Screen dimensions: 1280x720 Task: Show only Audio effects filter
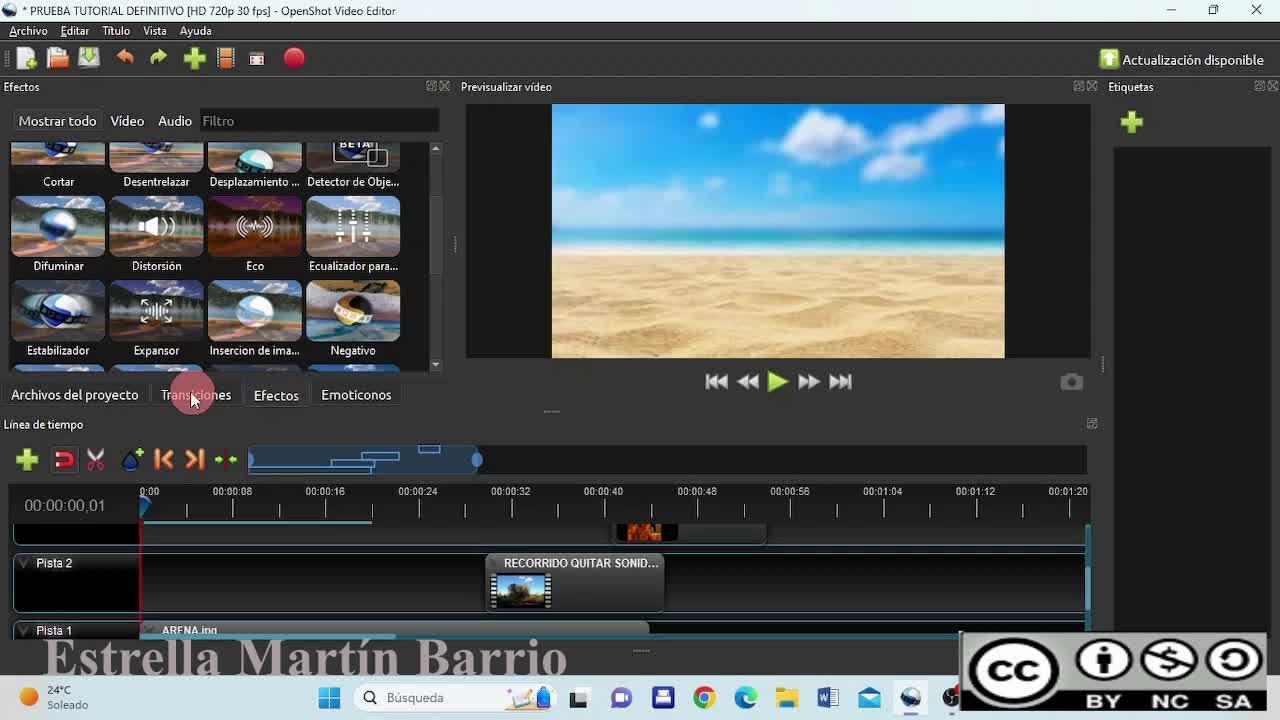point(175,121)
